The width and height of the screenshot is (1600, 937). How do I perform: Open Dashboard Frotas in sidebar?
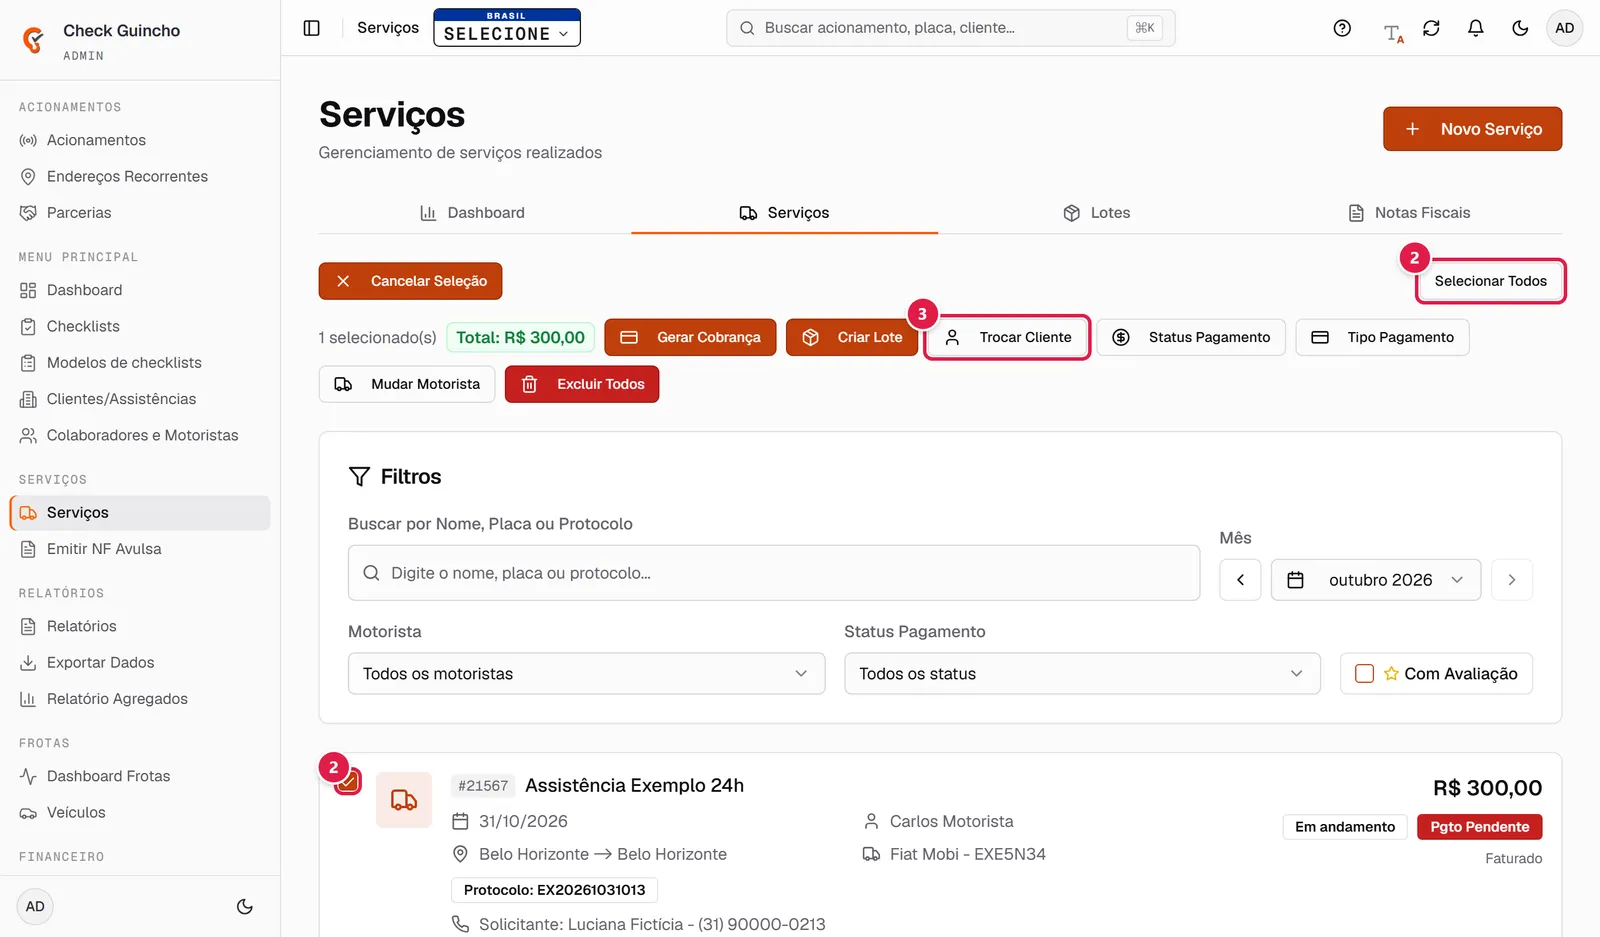tap(140, 776)
